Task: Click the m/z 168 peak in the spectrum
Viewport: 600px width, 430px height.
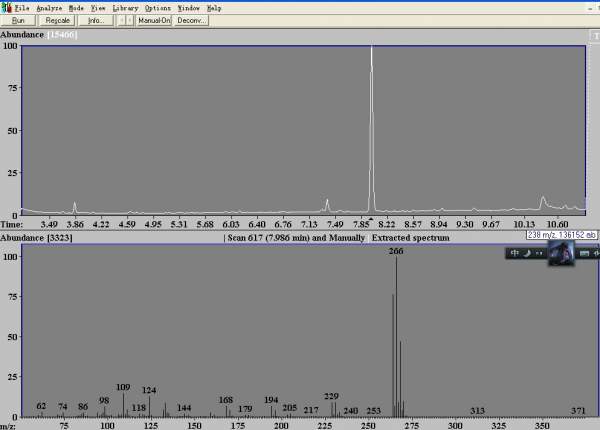Action: (x=226, y=411)
